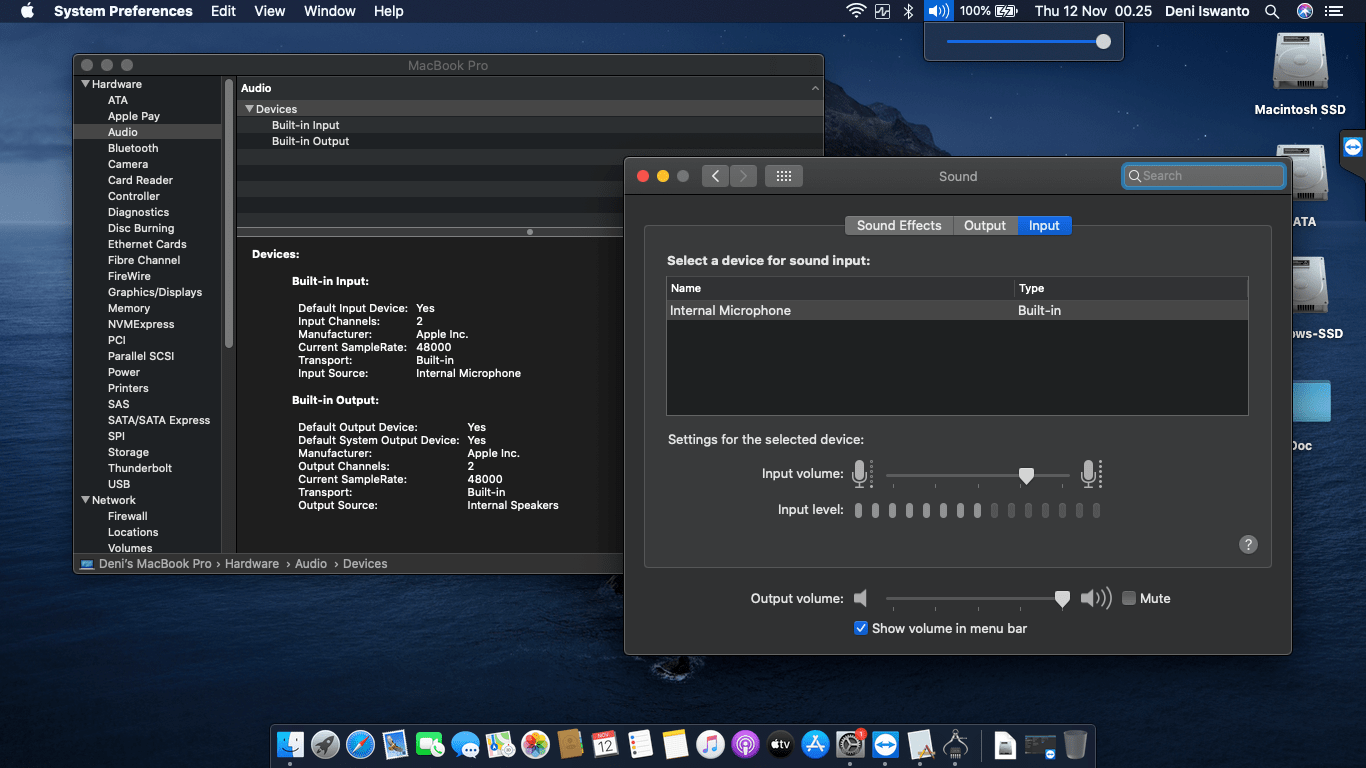Select USB in the Hardware sidebar
The image size is (1366, 768).
[x=119, y=484]
